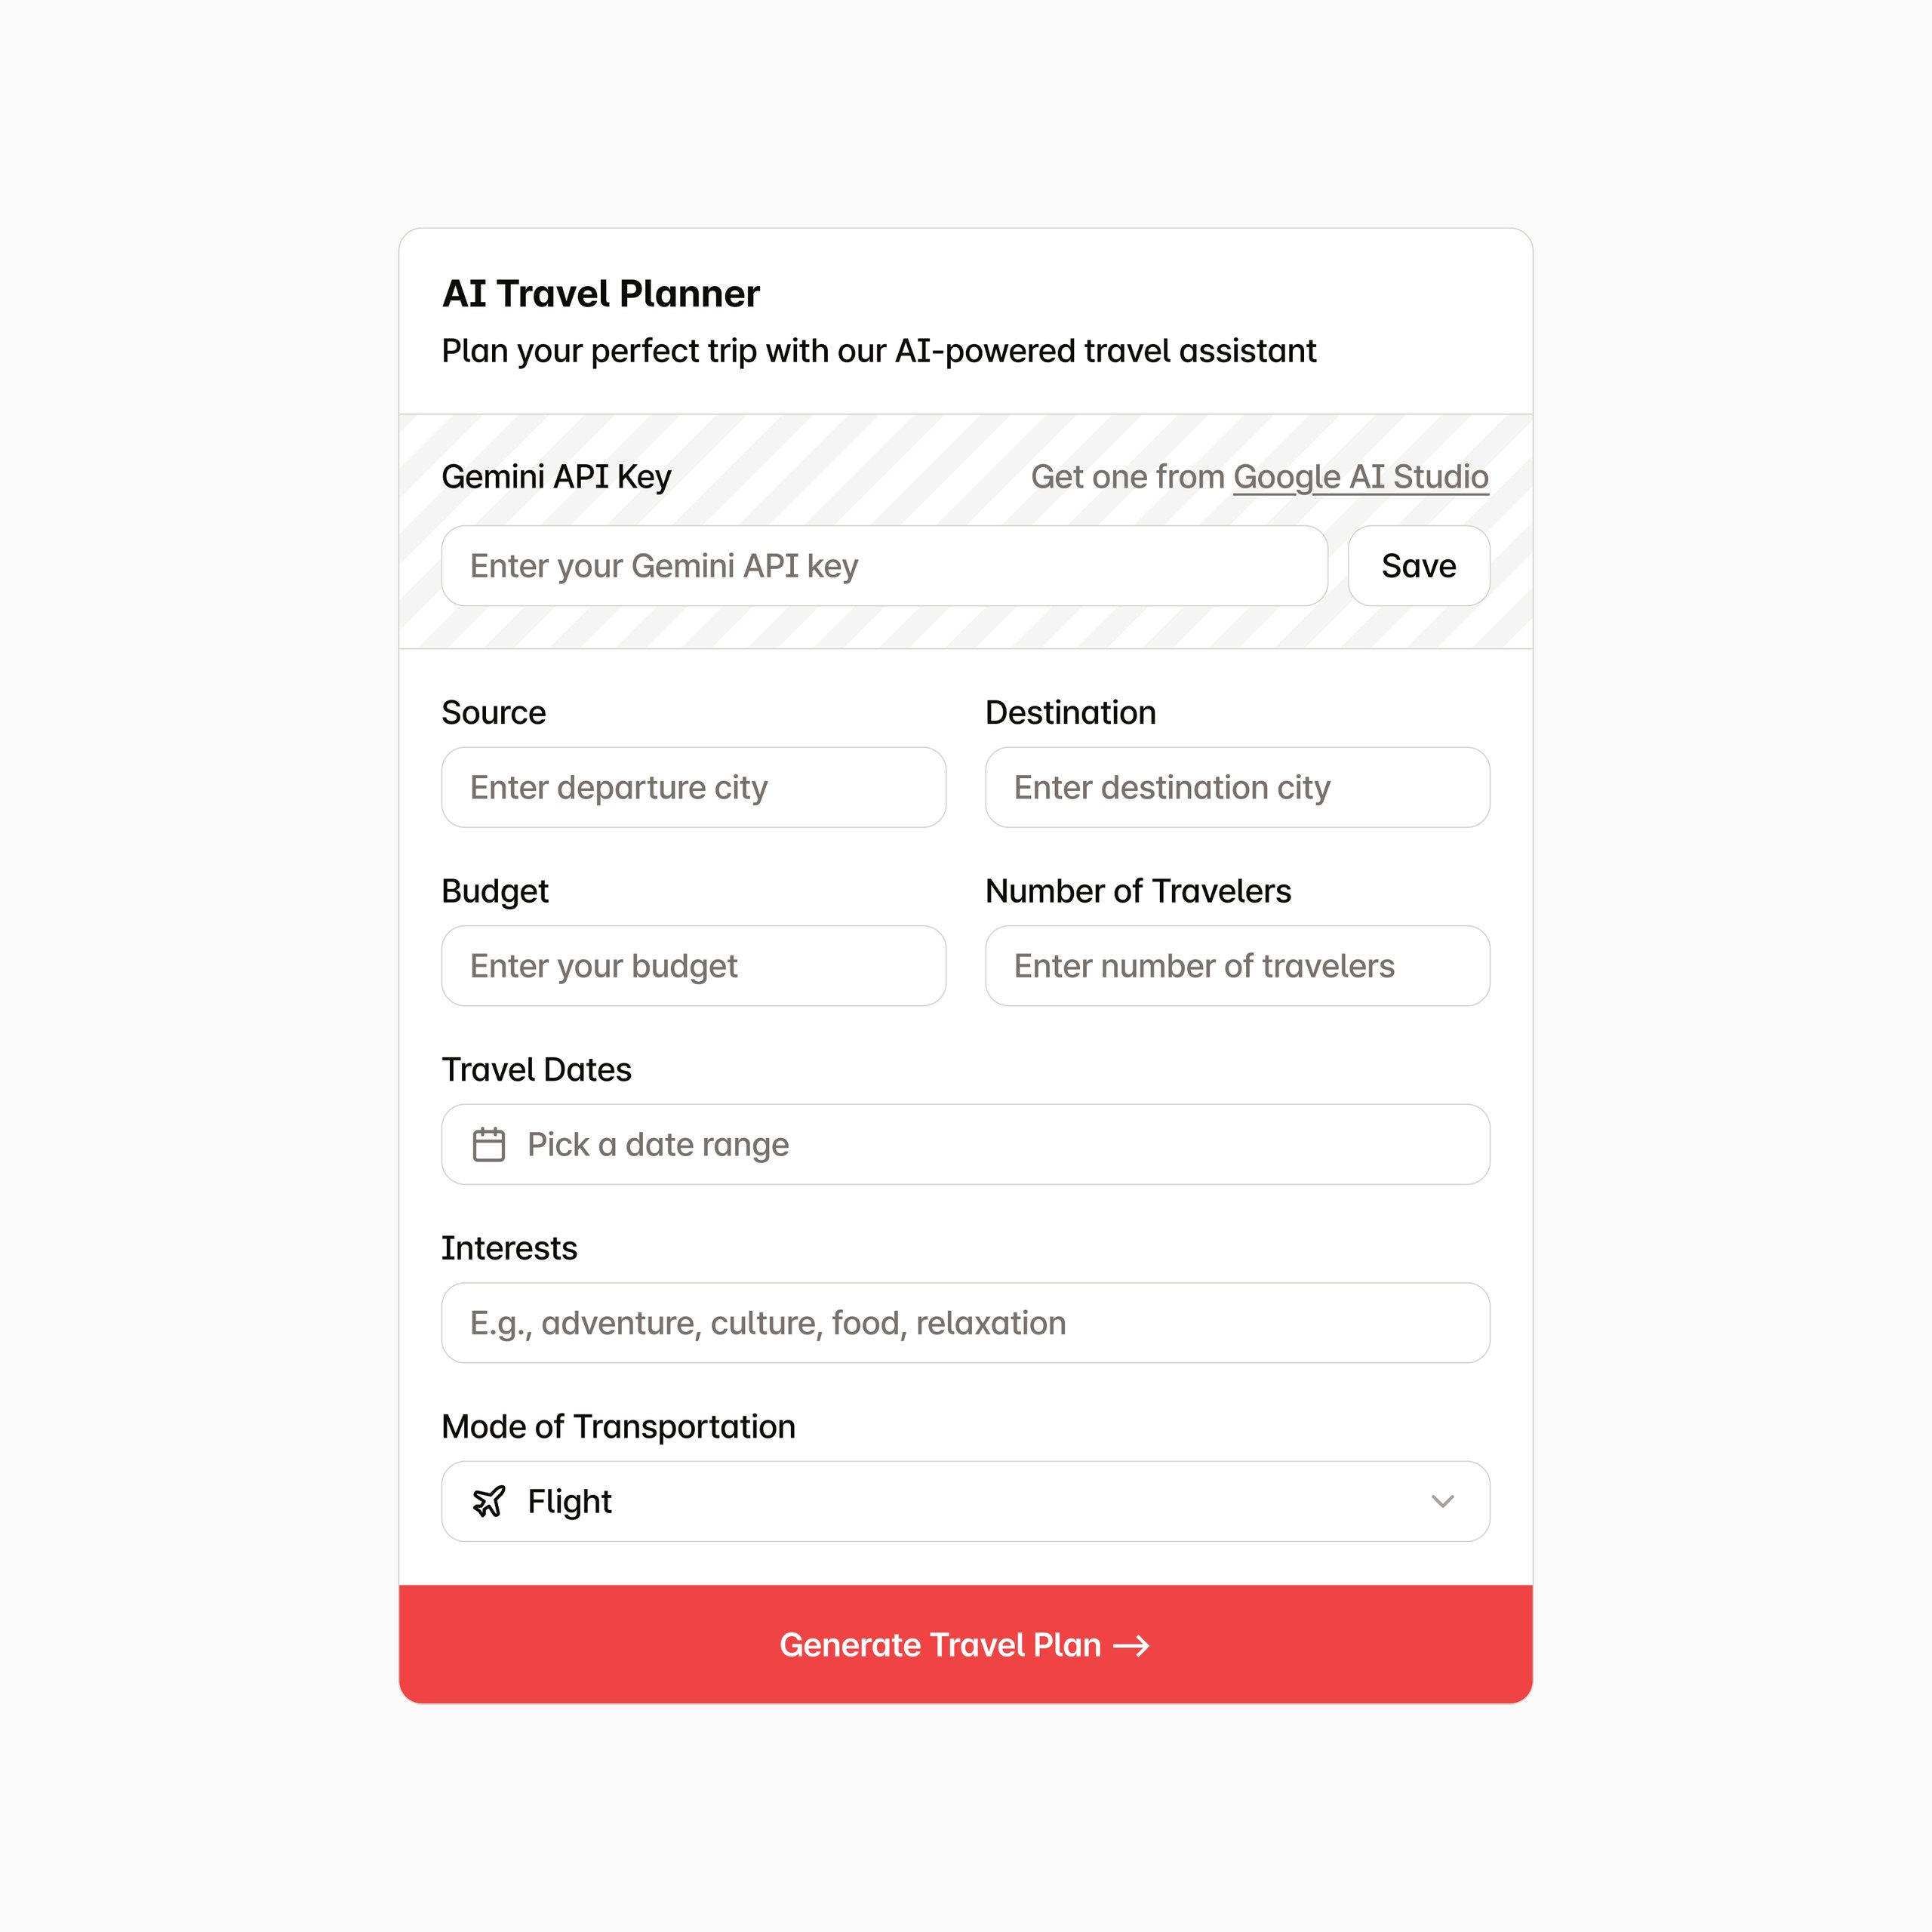
Task: Click the departure city field
Action: [x=693, y=787]
